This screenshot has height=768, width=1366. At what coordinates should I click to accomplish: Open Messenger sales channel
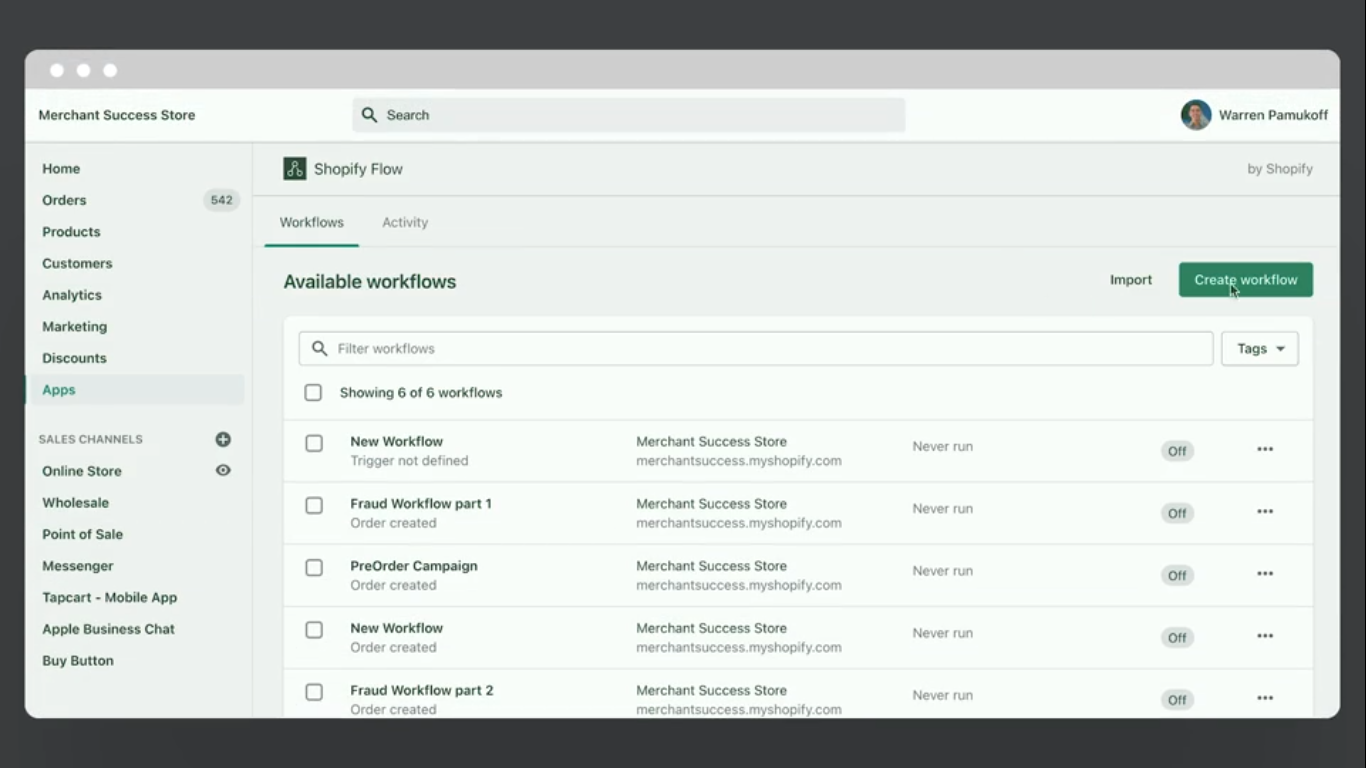point(78,565)
